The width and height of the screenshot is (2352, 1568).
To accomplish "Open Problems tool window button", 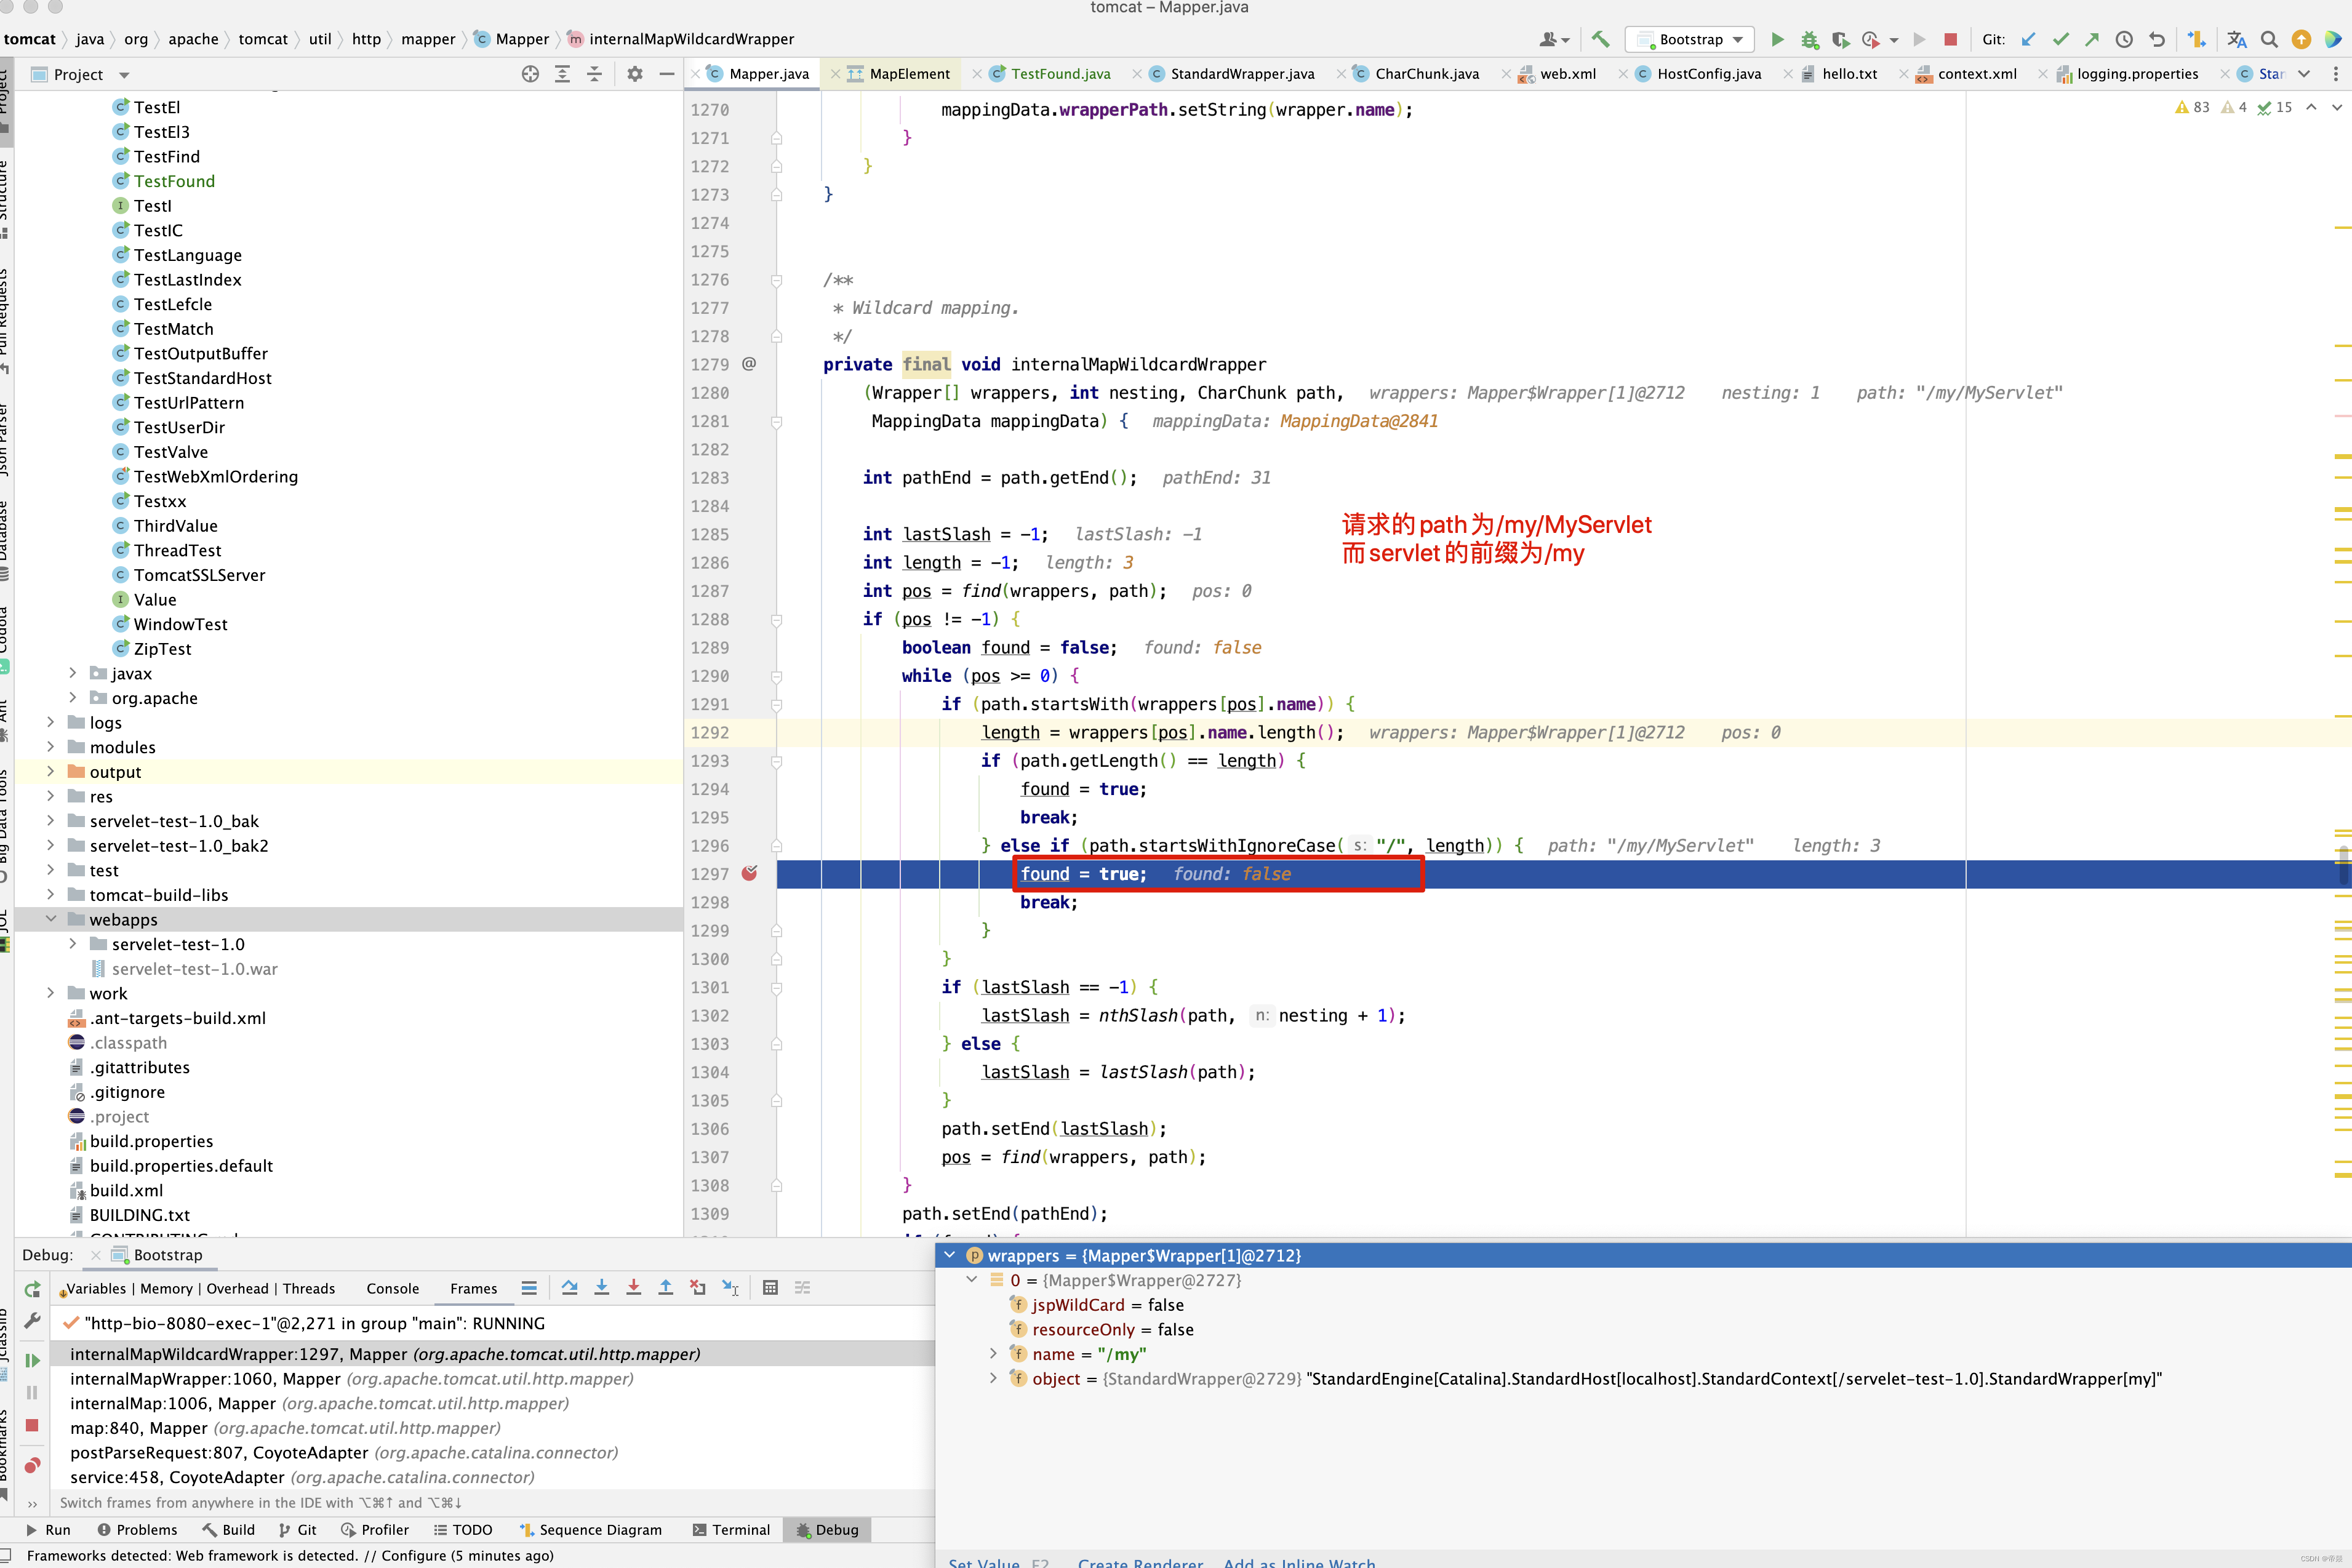I will (x=137, y=1530).
